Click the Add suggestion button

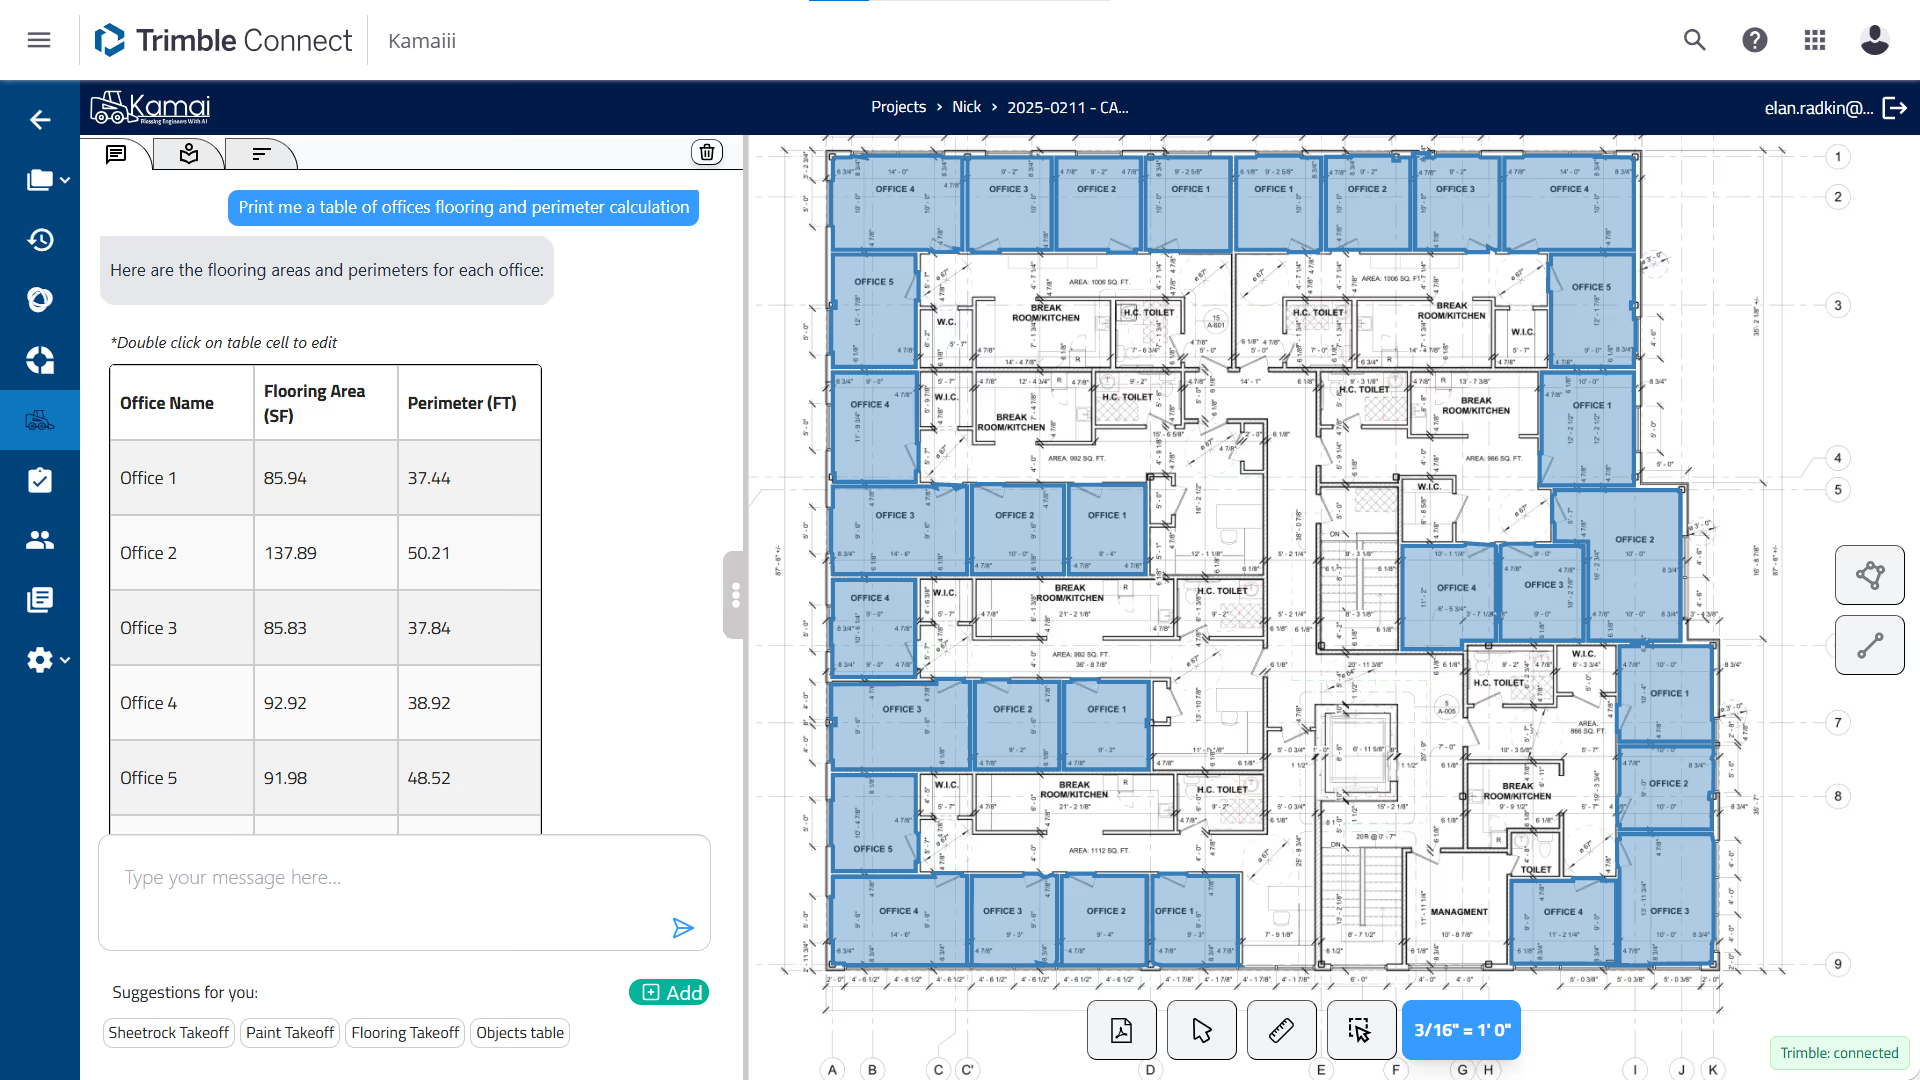[x=669, y=992]
